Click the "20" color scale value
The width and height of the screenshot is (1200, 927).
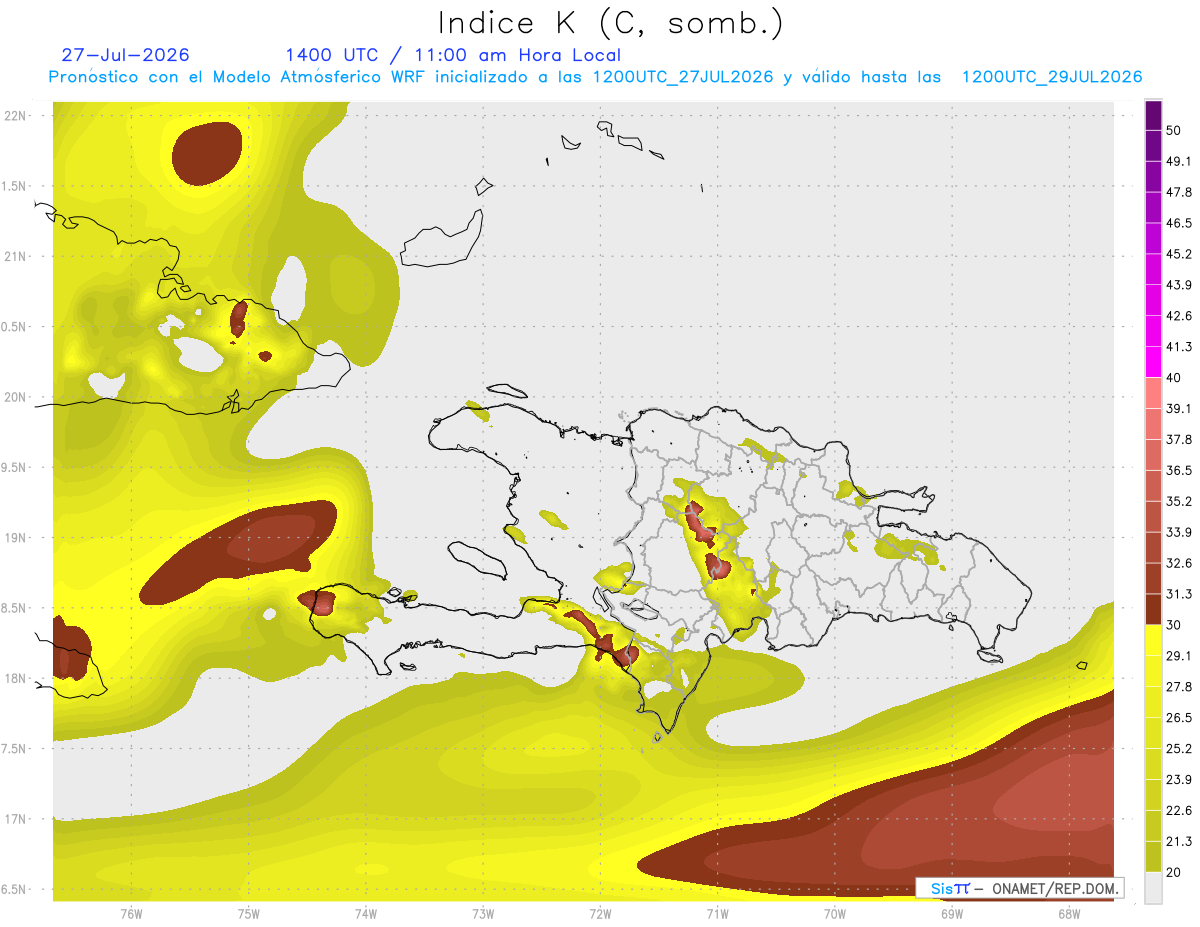1174,873
